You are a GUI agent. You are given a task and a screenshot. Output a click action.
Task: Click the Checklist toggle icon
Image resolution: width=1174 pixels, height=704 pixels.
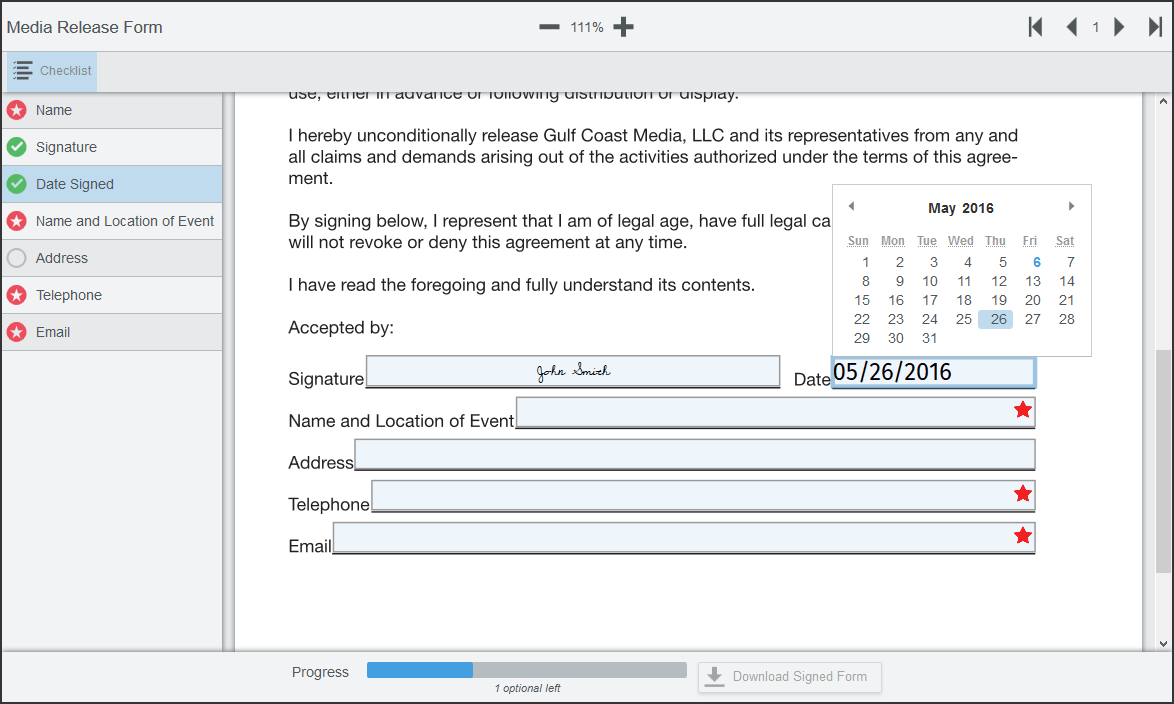tap(23, 70)
